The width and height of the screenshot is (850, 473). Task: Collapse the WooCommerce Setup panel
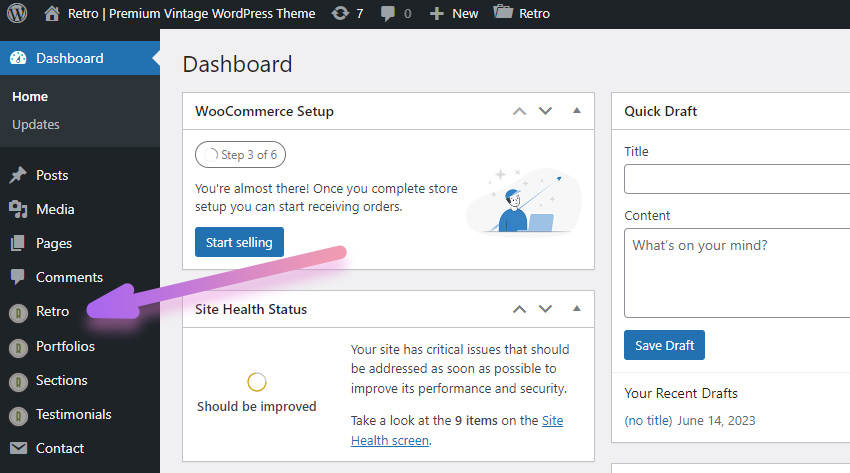coord(577,111)
